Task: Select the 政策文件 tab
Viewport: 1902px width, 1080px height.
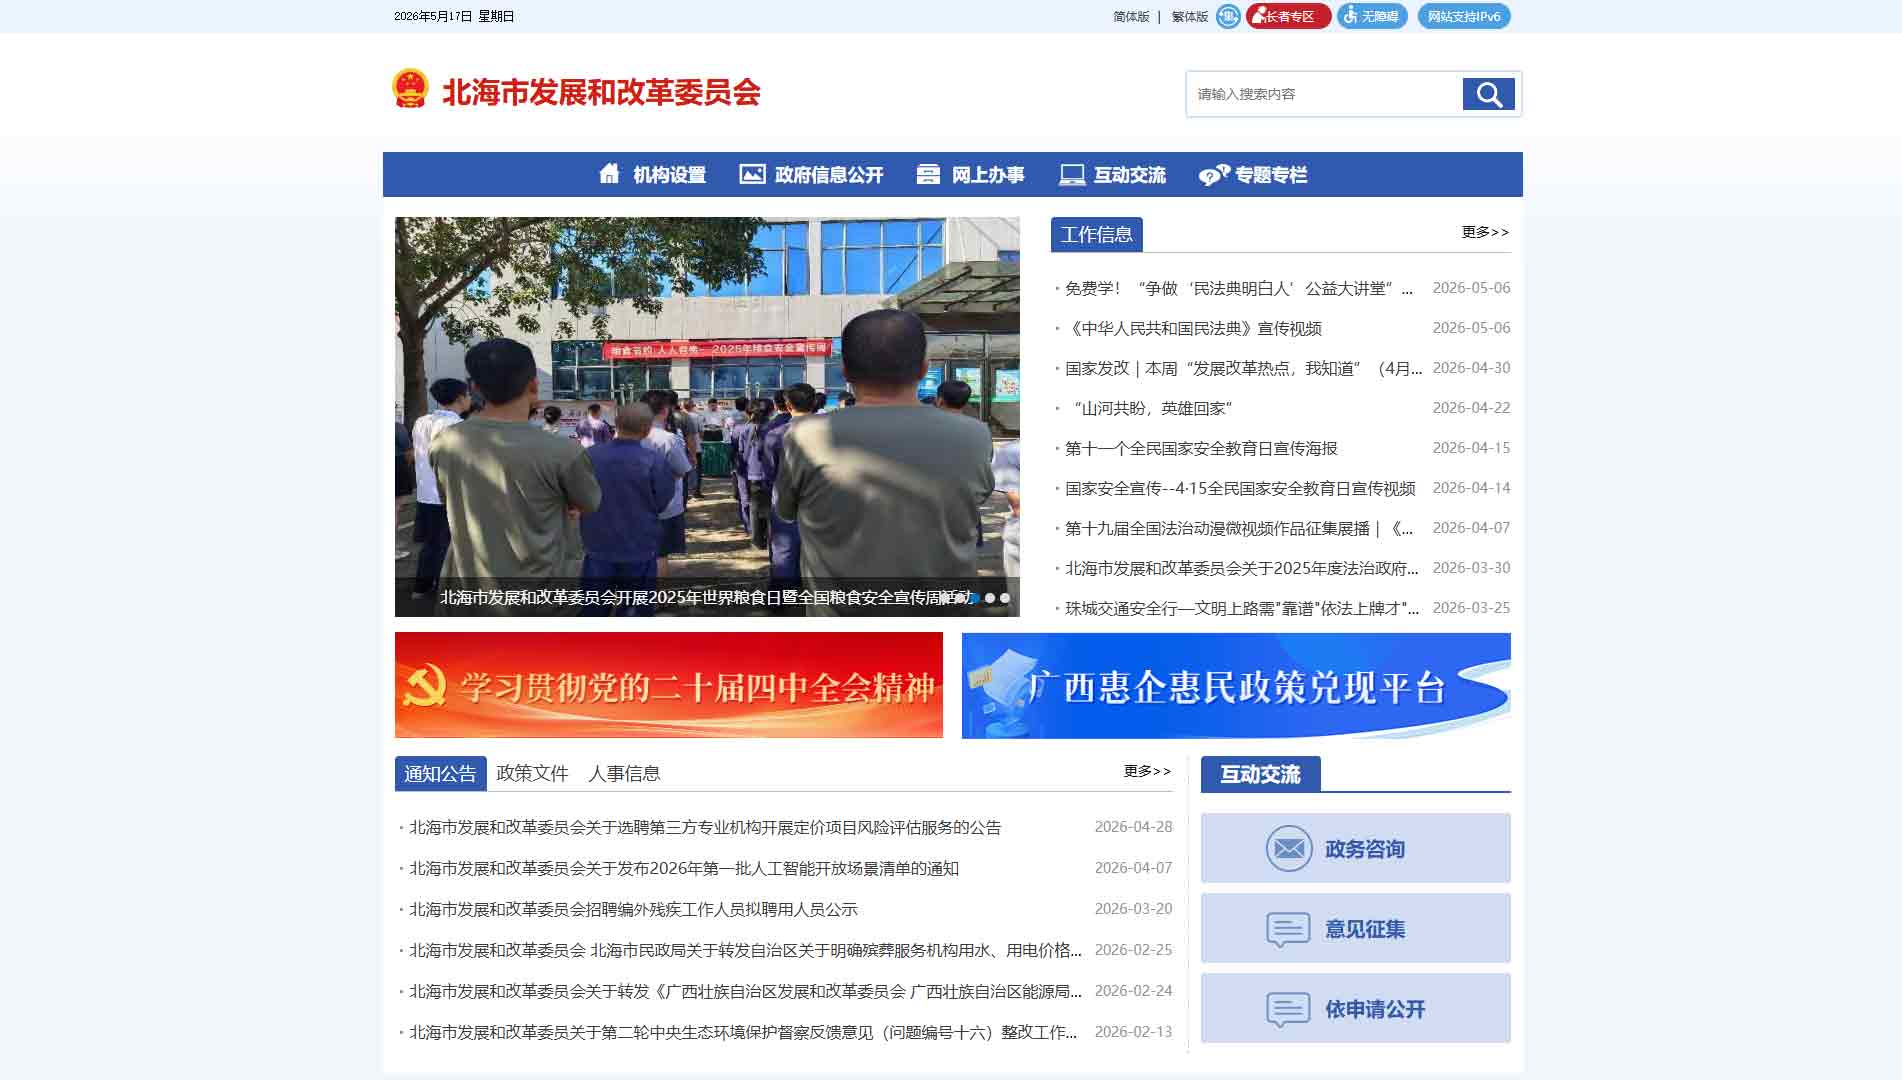Action: (532, 773)
